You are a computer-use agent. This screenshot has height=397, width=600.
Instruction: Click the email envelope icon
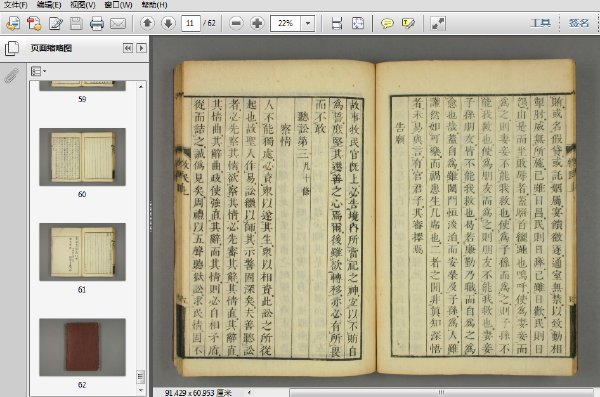(118, 24)
